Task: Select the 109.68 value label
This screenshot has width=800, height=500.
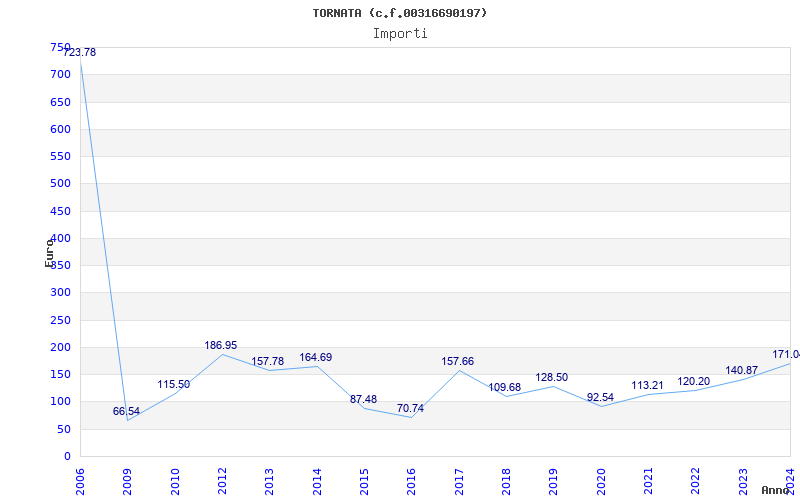Action: pyautogui.click(x=505, y=387)
